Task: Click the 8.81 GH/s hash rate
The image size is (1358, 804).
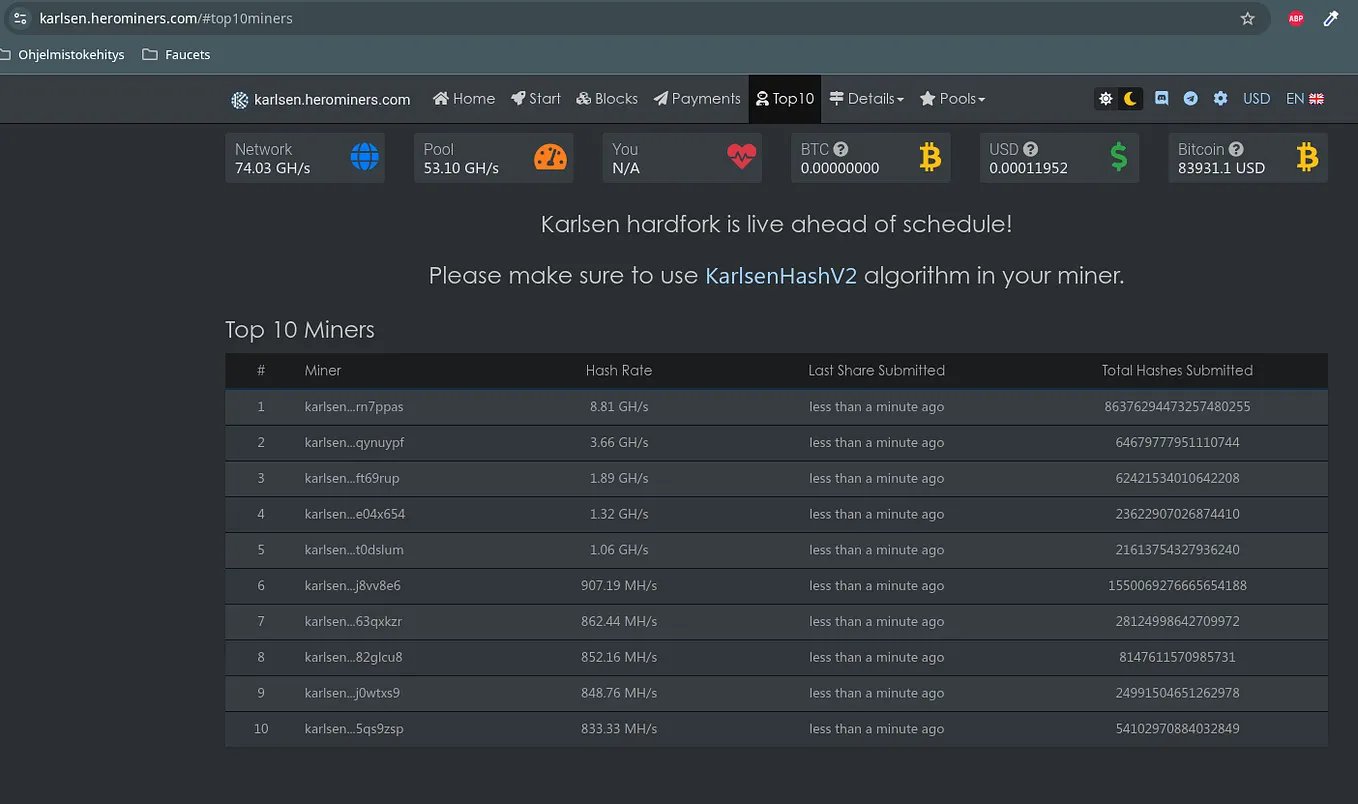Action: click(x=619, y=407)
